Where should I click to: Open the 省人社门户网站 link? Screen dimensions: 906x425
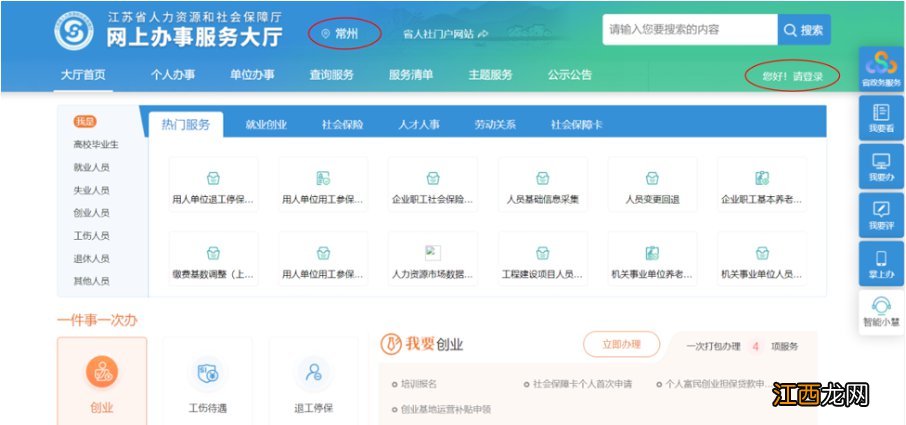pos(445,34)
